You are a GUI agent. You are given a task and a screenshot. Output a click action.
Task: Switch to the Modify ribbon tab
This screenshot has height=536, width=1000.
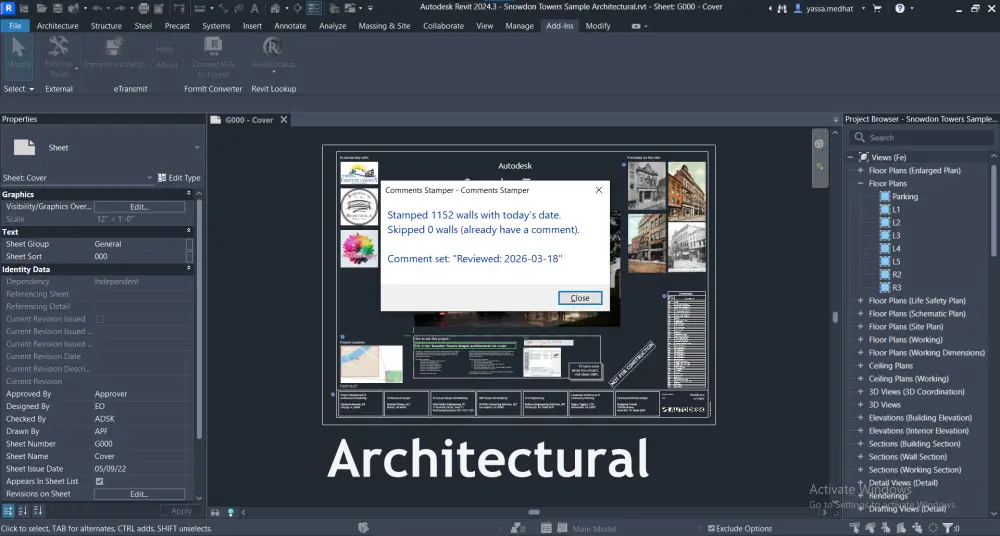coord(598,26)
